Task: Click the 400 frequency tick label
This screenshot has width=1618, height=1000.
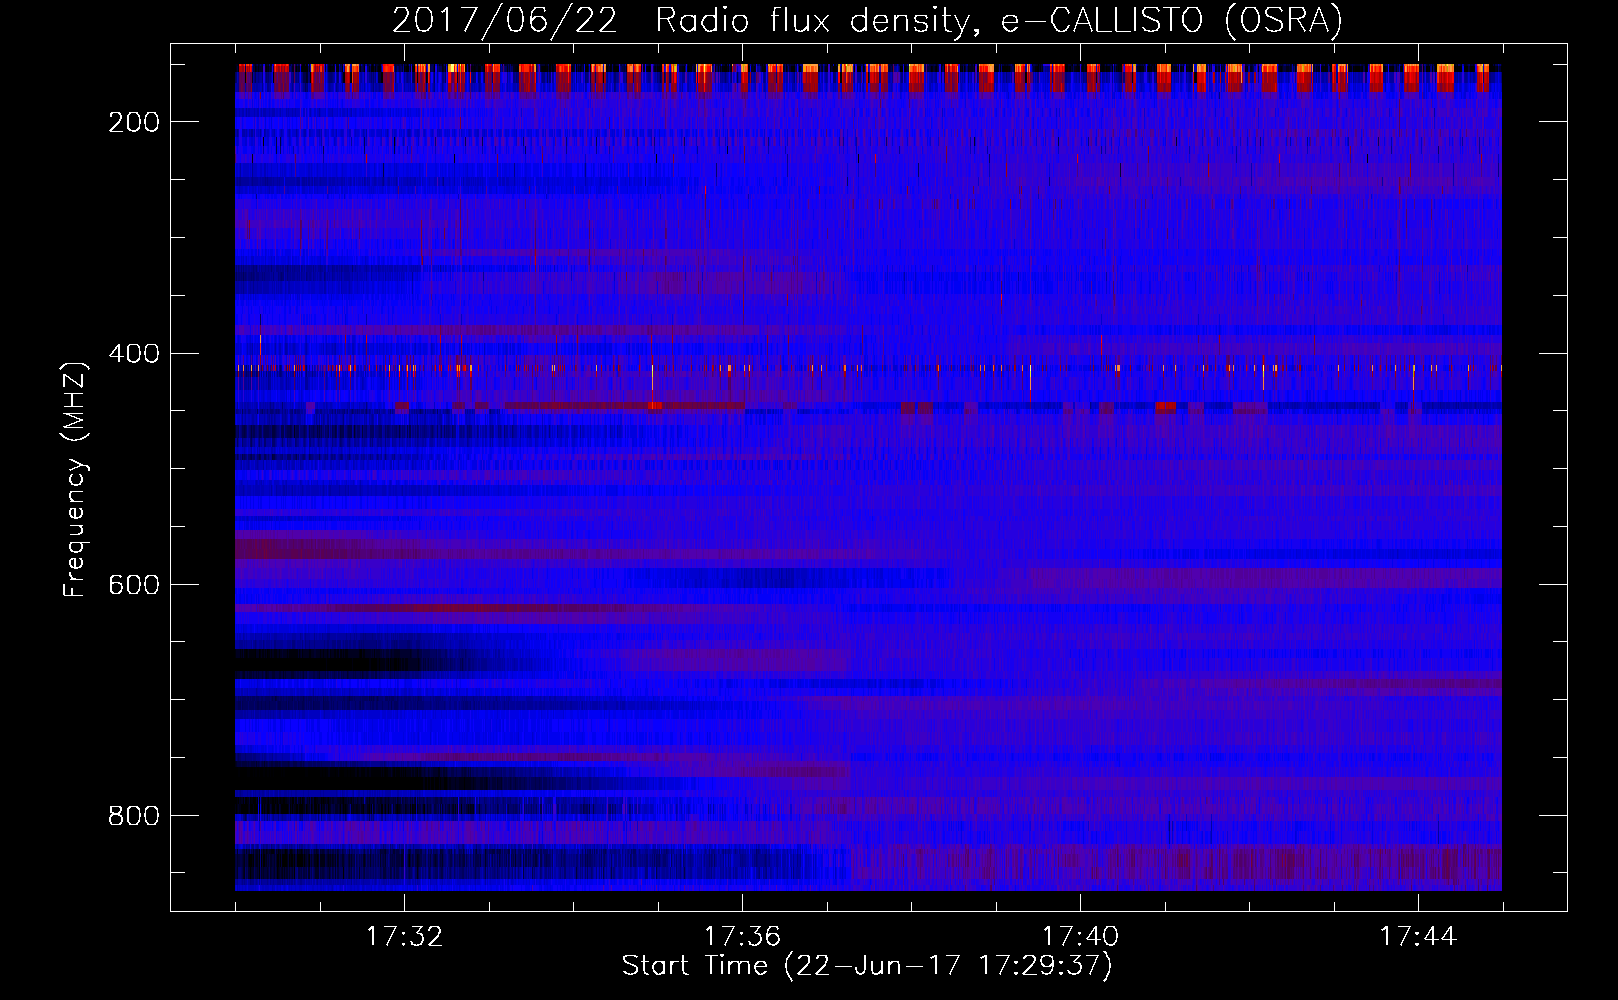Action: [x=134, y=354]
